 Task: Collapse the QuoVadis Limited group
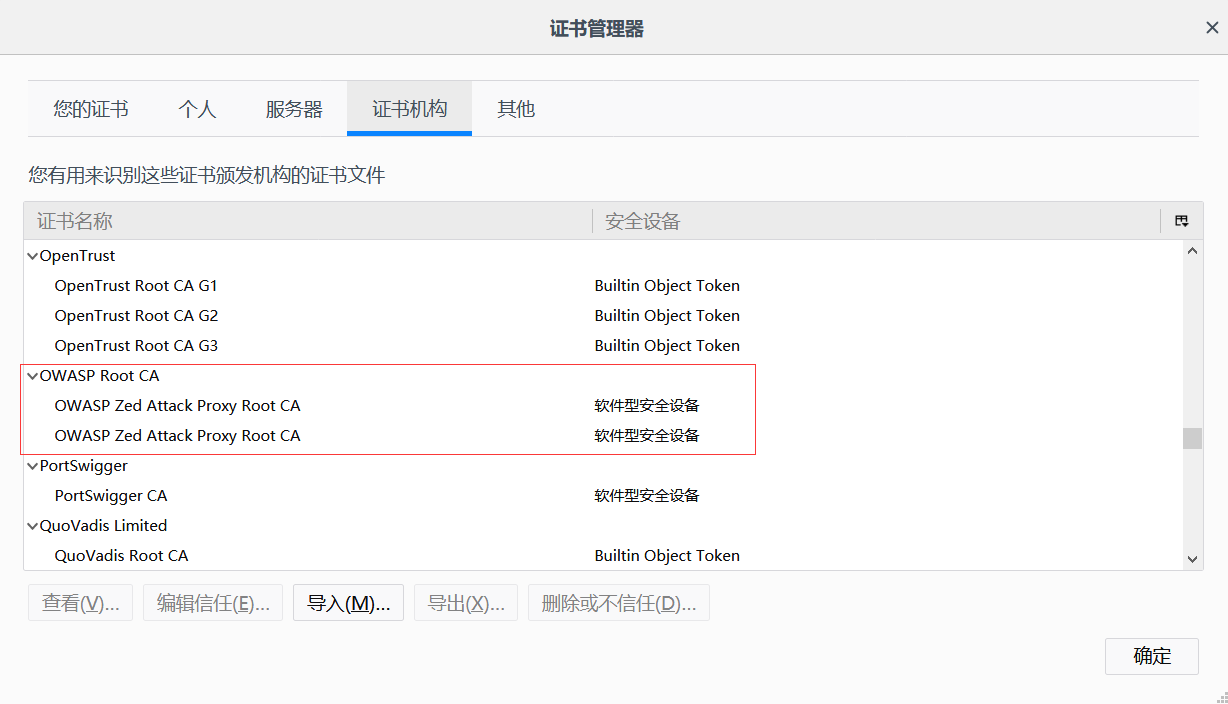(33, 526)
